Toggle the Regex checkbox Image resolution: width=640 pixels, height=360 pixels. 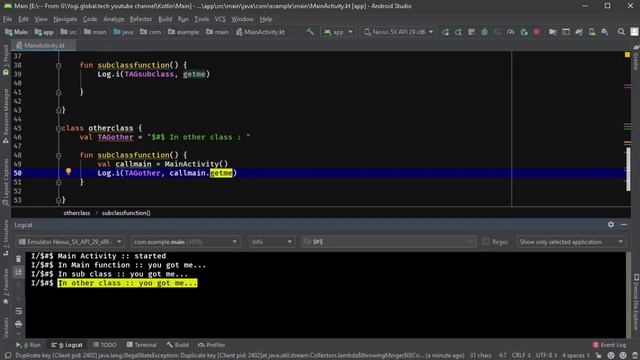click(486, 242)
